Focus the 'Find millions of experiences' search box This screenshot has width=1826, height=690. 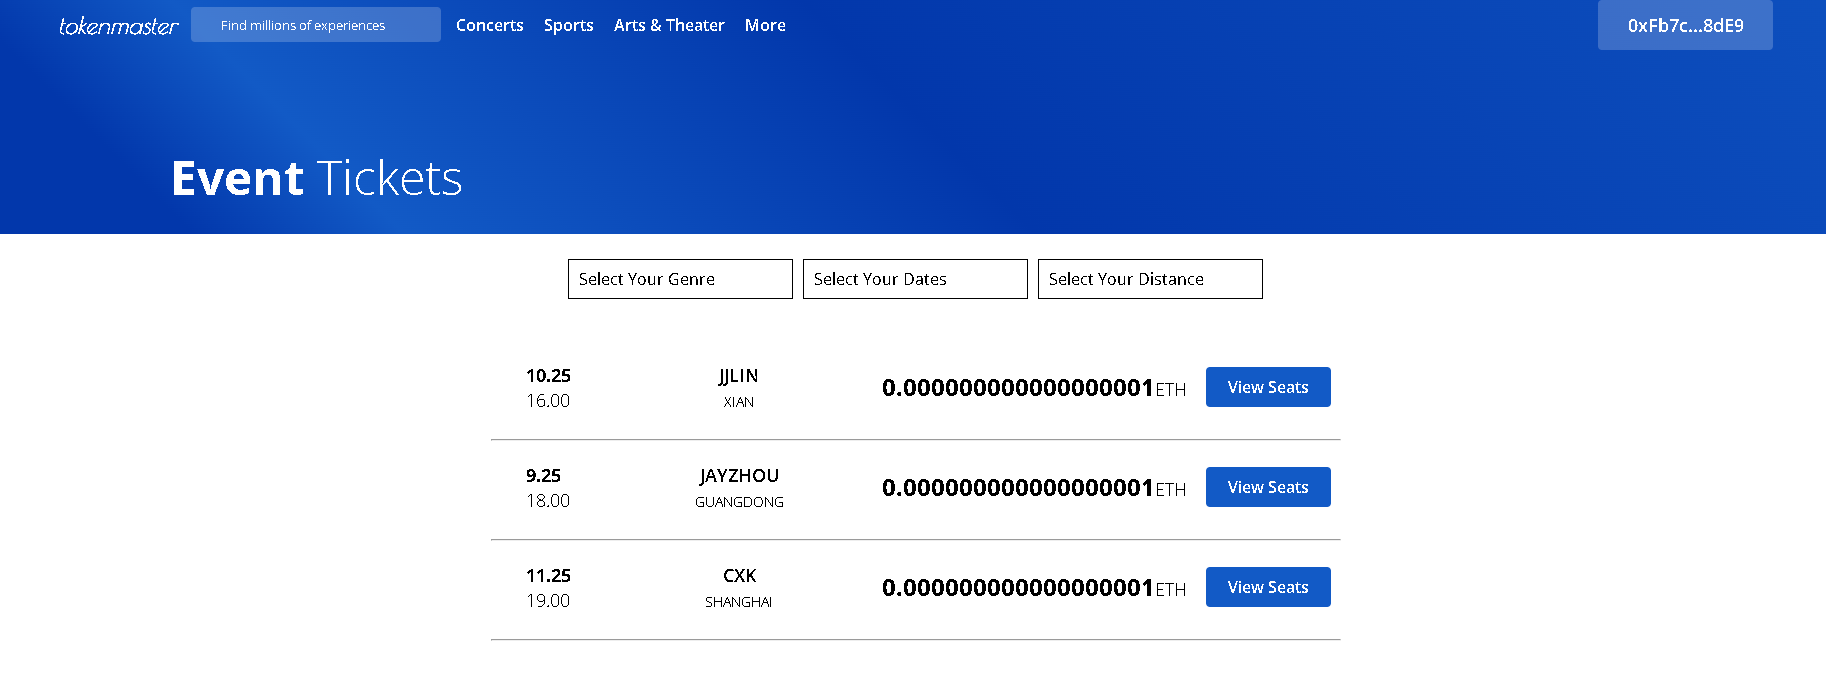(315, 25)
